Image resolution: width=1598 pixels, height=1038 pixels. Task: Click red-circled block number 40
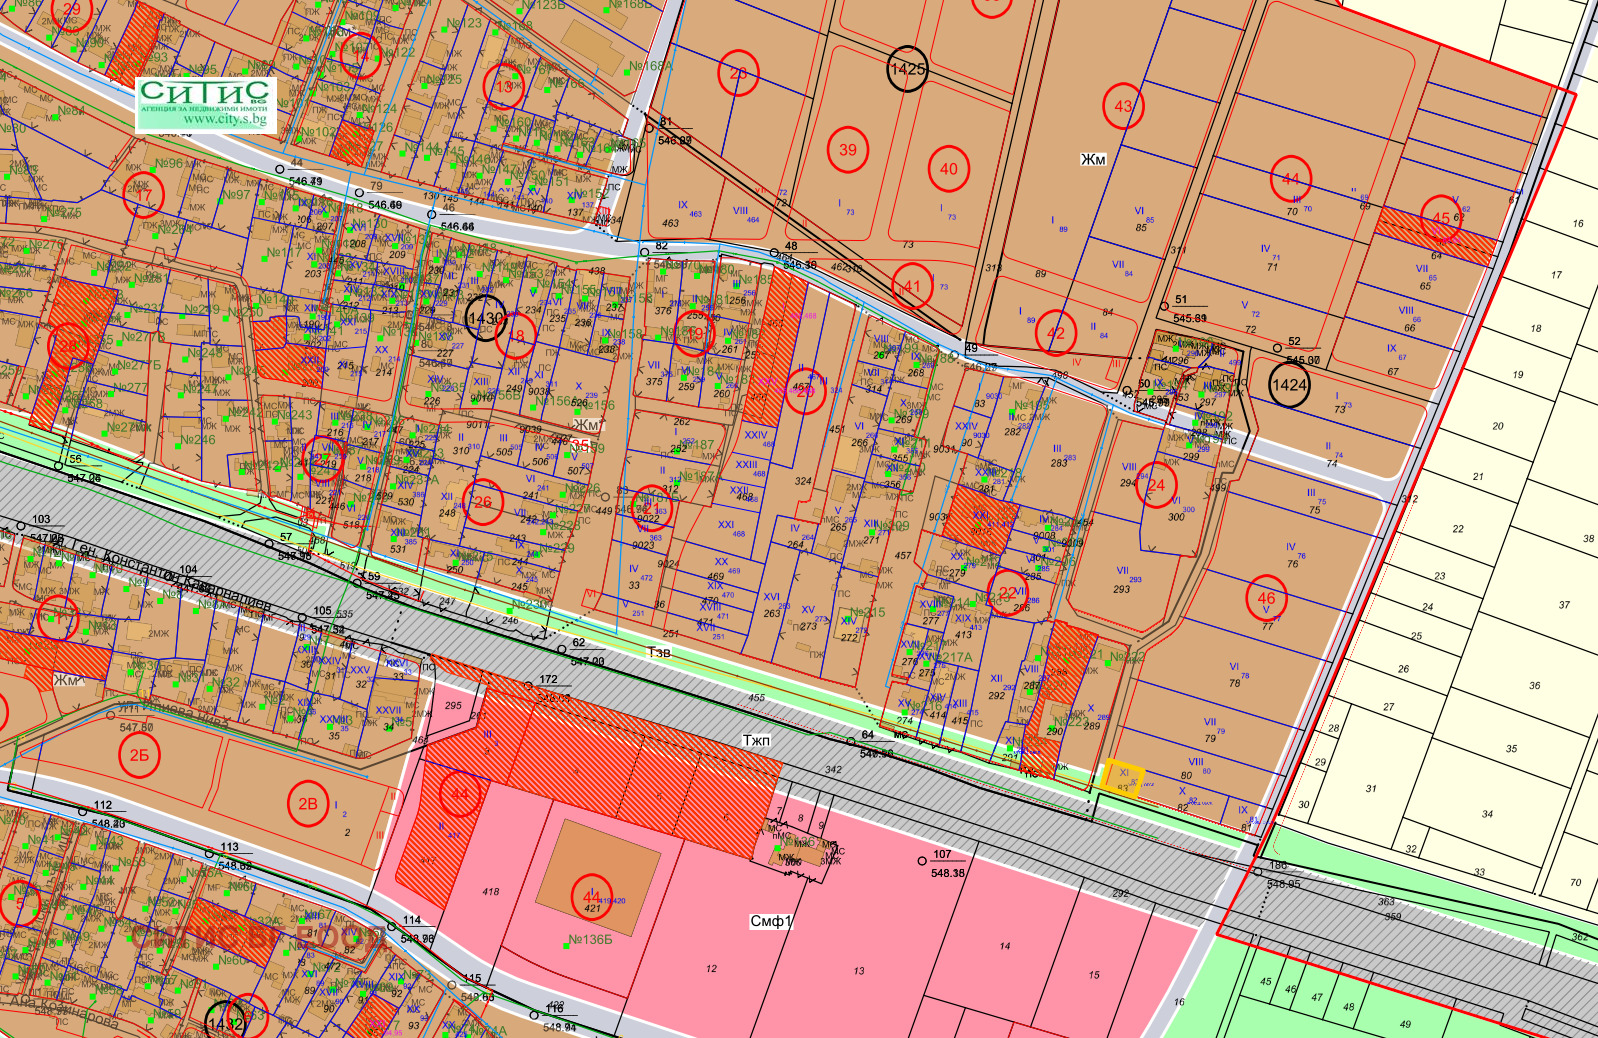tap(948, 169)
